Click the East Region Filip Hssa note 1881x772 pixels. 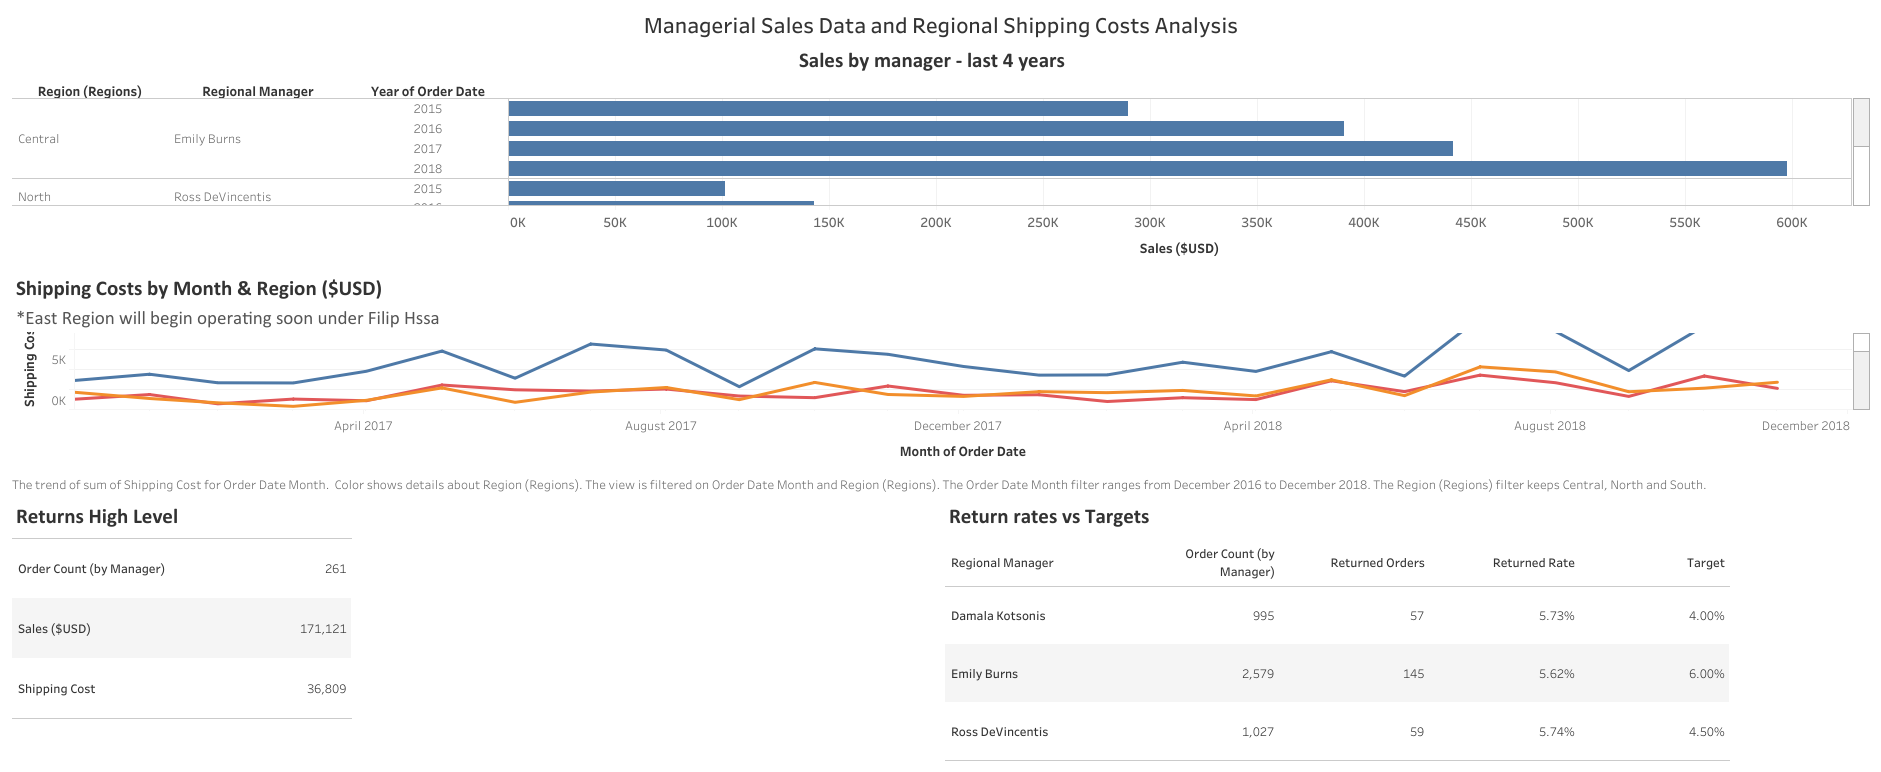click(x=228, y=318)
